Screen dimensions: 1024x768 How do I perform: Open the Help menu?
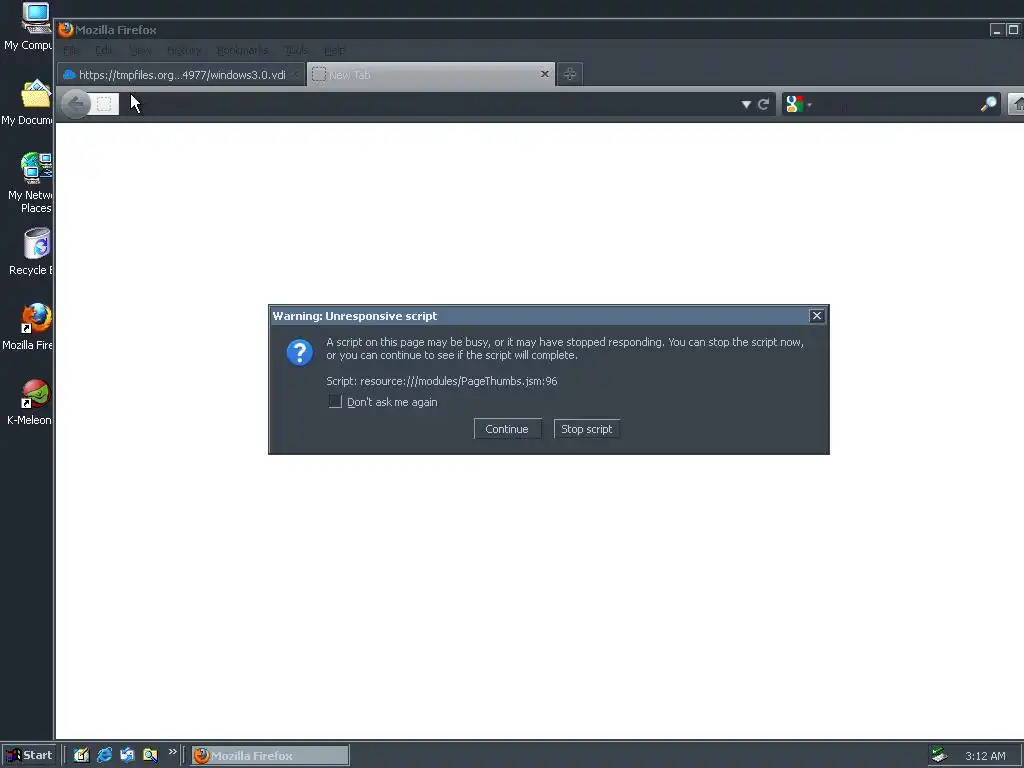(x=334, y=50)
